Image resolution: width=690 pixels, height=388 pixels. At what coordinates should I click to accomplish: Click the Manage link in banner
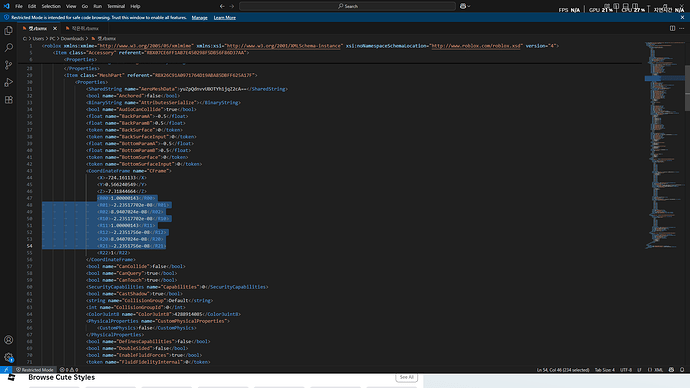click(x=199, y=18)
